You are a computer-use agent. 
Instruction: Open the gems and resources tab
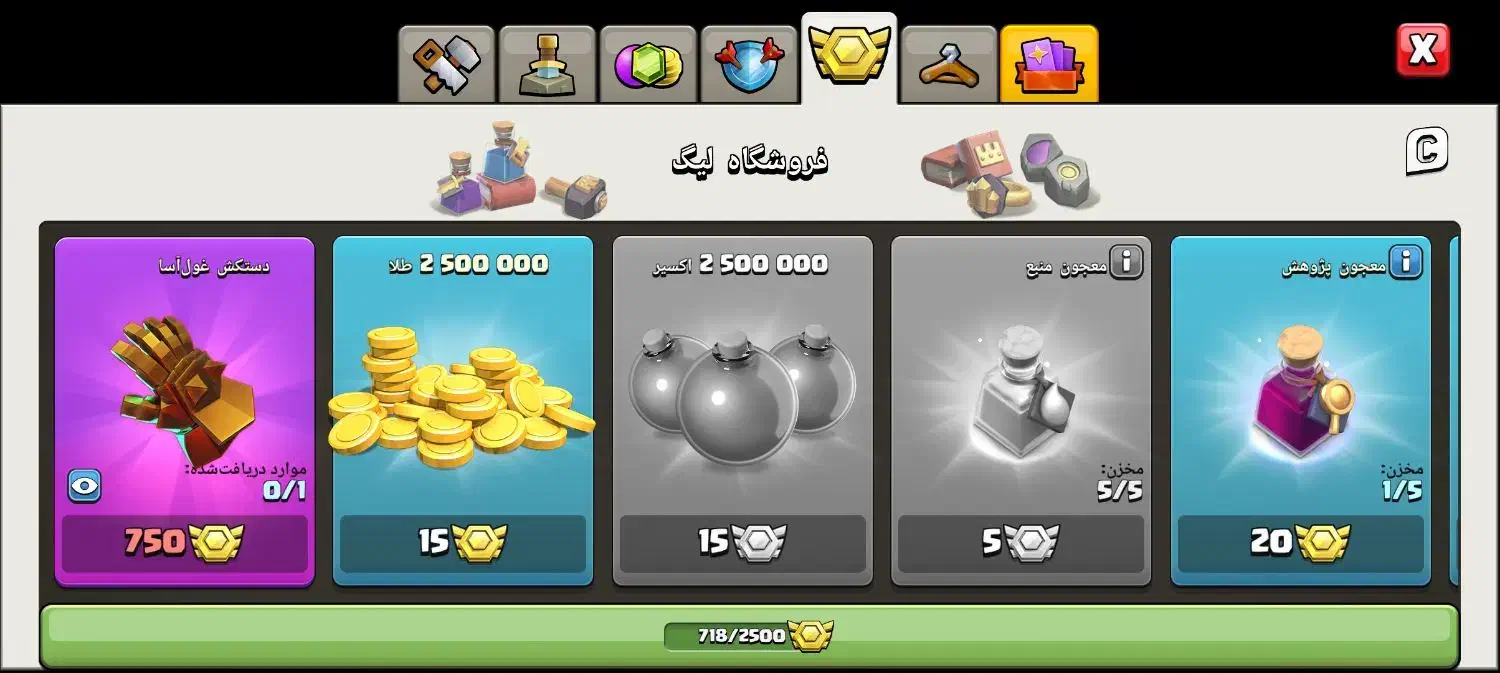[x=648, y=65]
